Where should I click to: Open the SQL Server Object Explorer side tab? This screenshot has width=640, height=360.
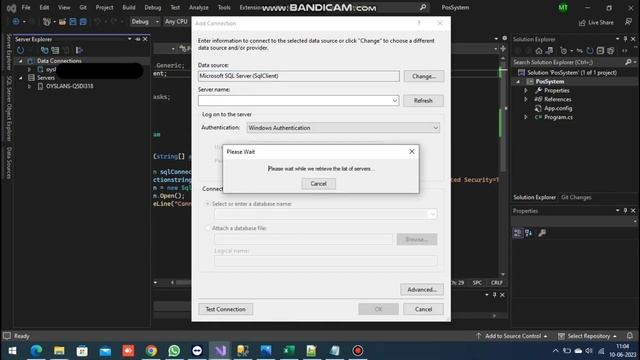(x=9, y=108)
